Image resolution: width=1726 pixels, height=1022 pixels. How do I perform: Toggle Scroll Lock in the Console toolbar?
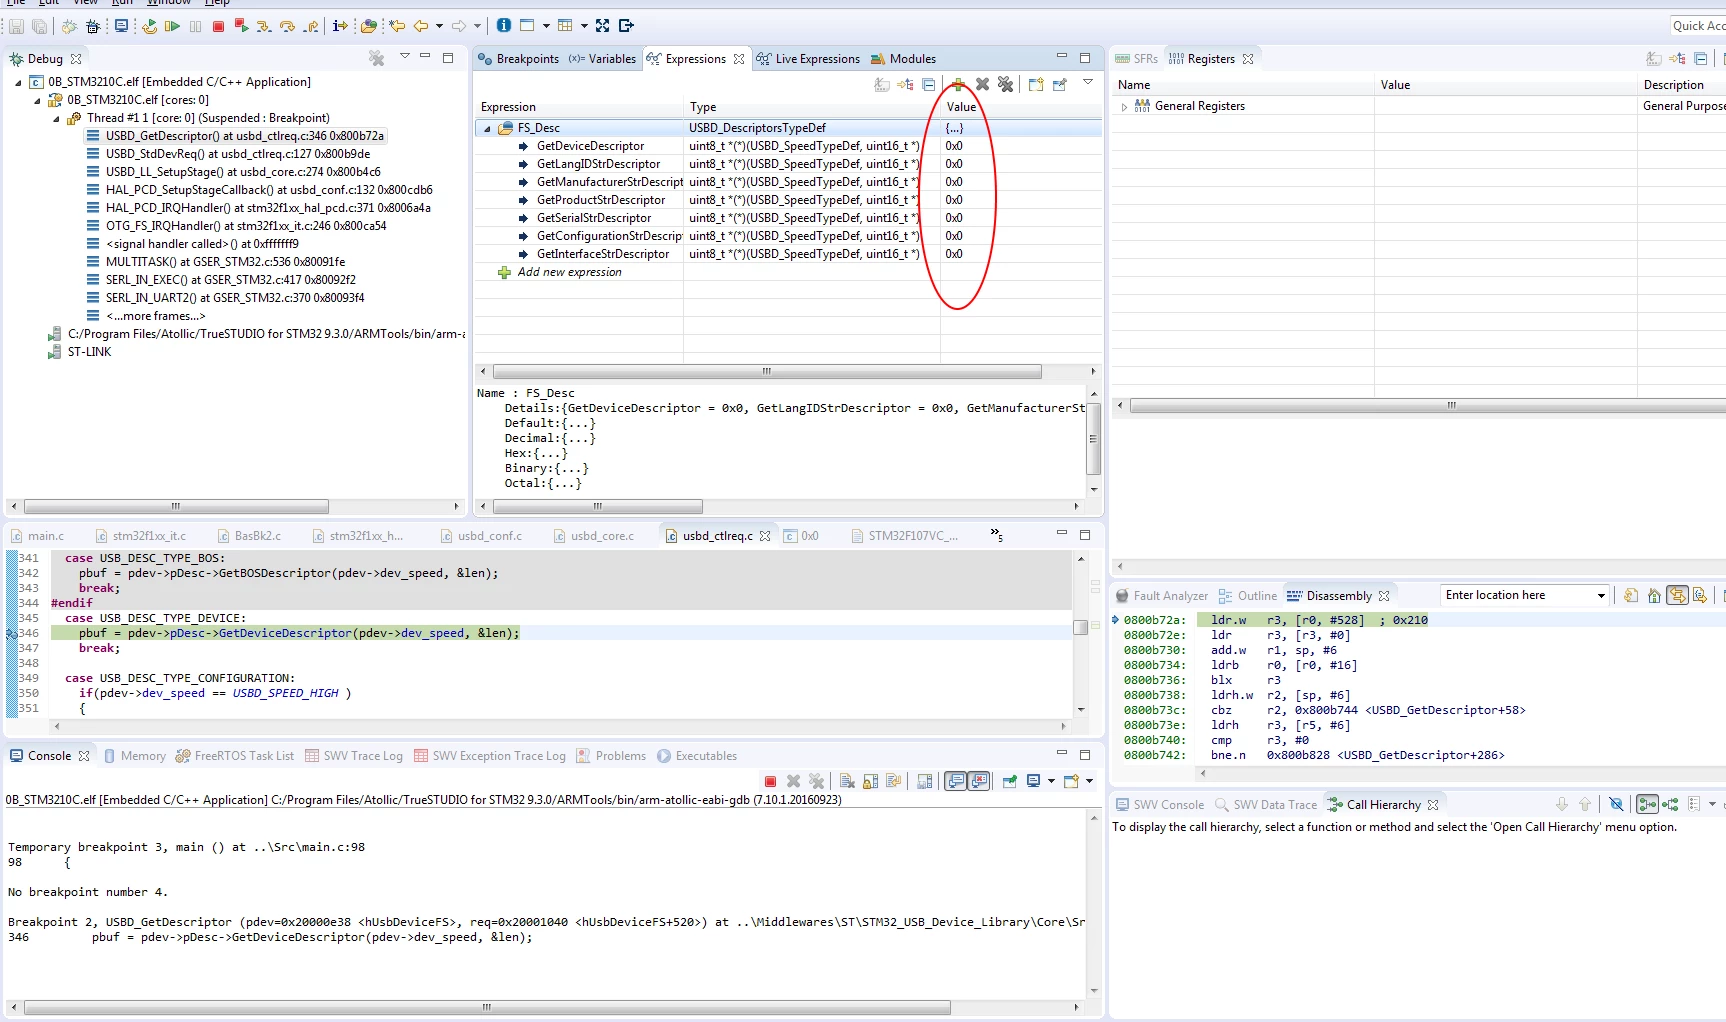tap(871, 781)
